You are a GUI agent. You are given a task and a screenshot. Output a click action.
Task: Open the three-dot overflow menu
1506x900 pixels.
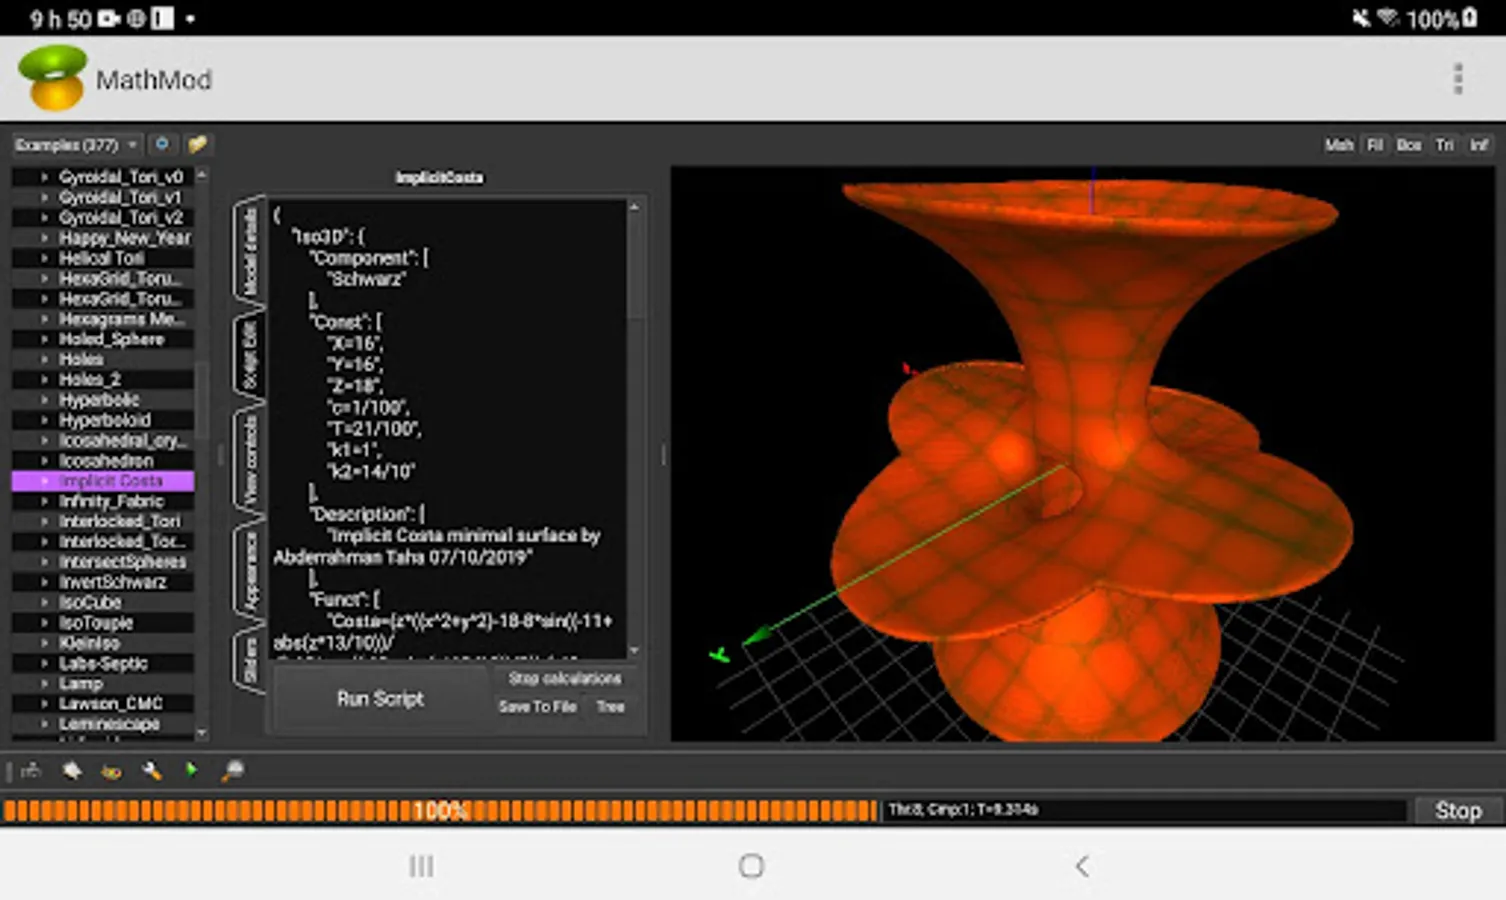click(1457, 79)
